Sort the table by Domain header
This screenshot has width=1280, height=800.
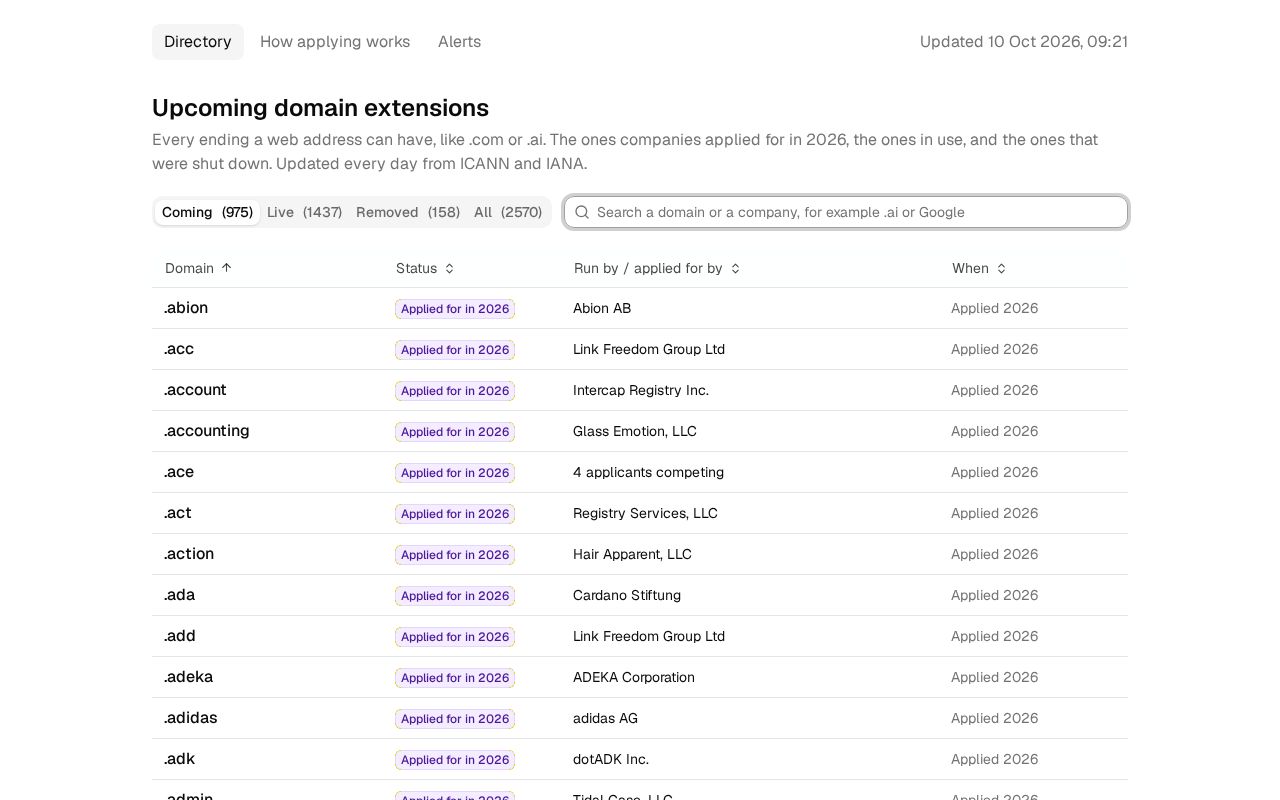[x=198, y=268]
